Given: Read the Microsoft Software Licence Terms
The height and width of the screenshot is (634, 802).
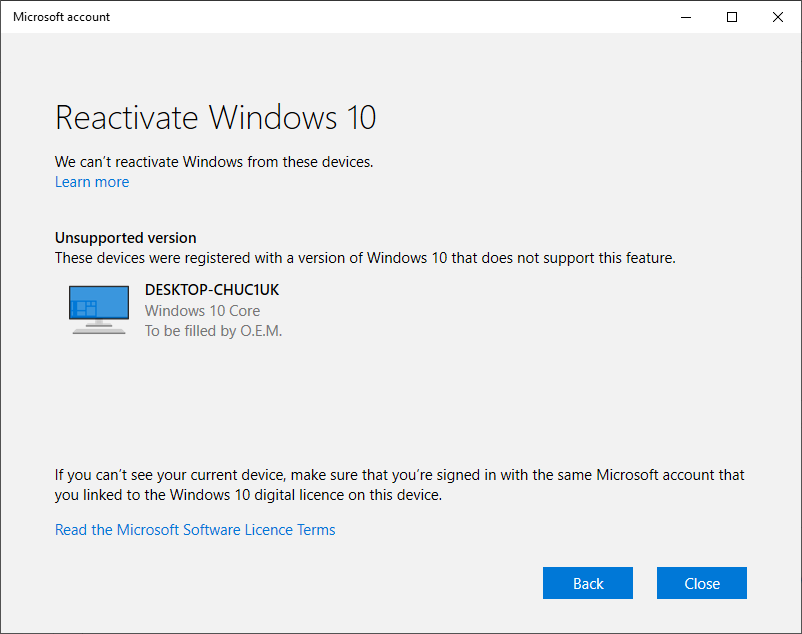Looking at the screenshot, I should click(x=195, y=530).
